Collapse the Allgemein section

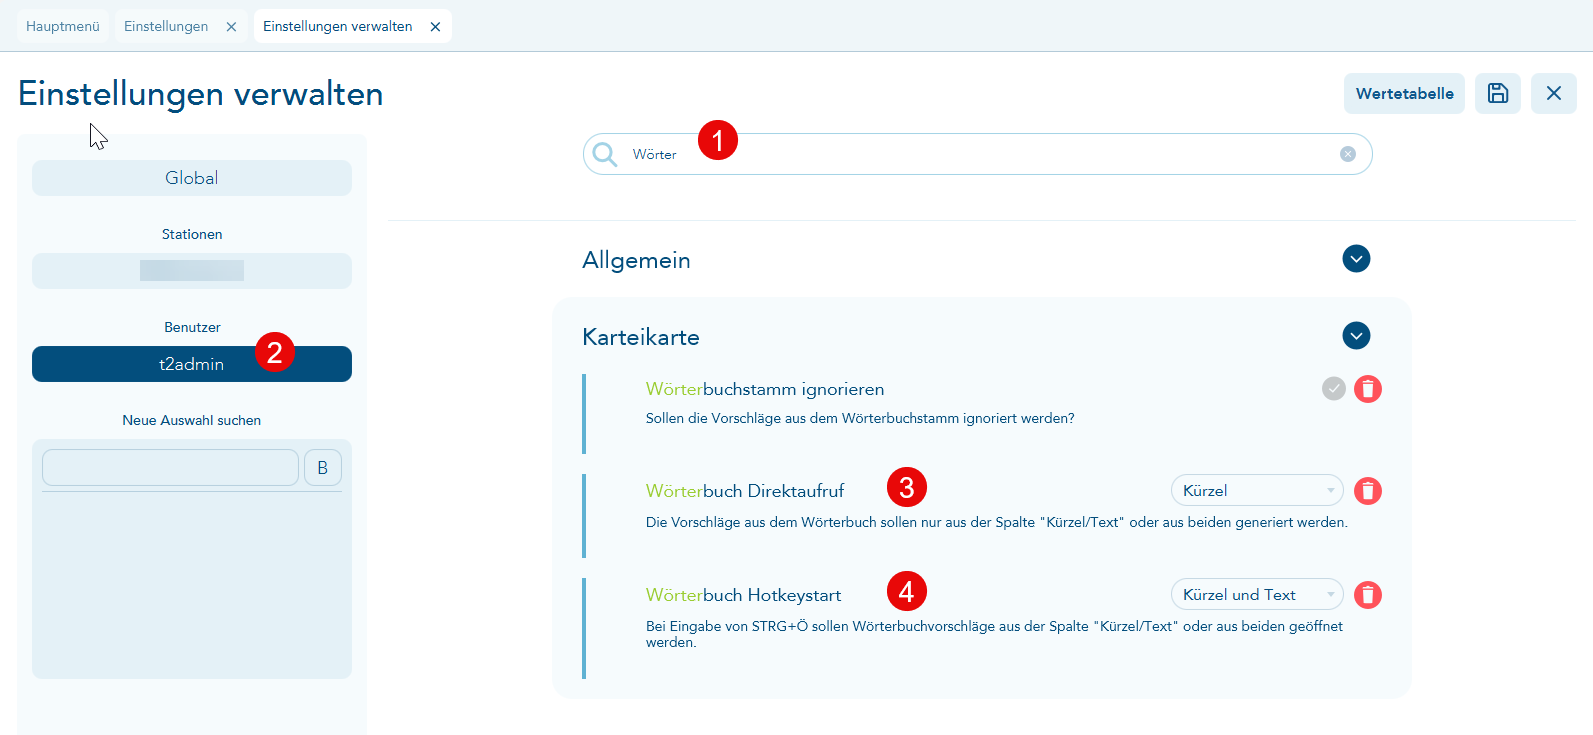click(1356, 259)
